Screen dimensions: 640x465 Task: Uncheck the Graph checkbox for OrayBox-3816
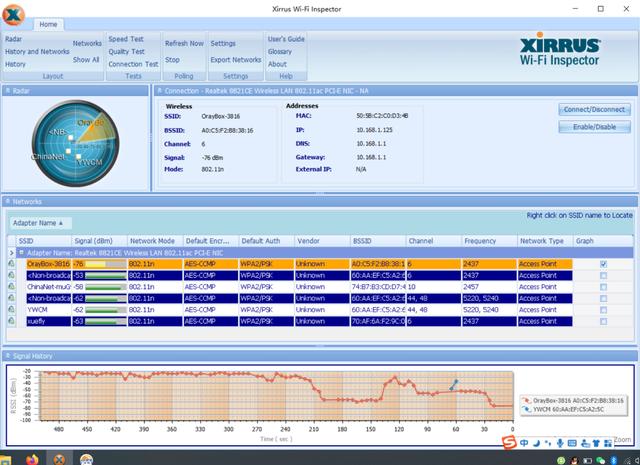(602, 264)
